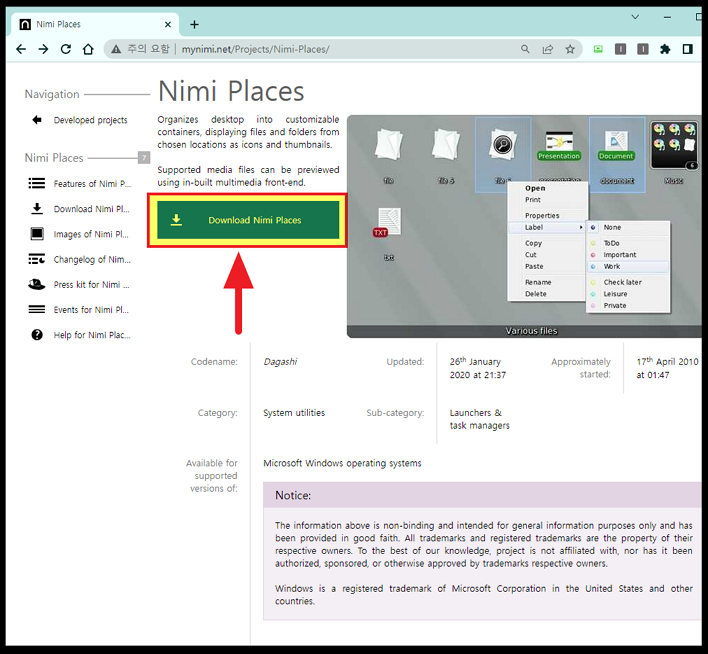Reload the page with the refresh icon

[x=66, y=49]
